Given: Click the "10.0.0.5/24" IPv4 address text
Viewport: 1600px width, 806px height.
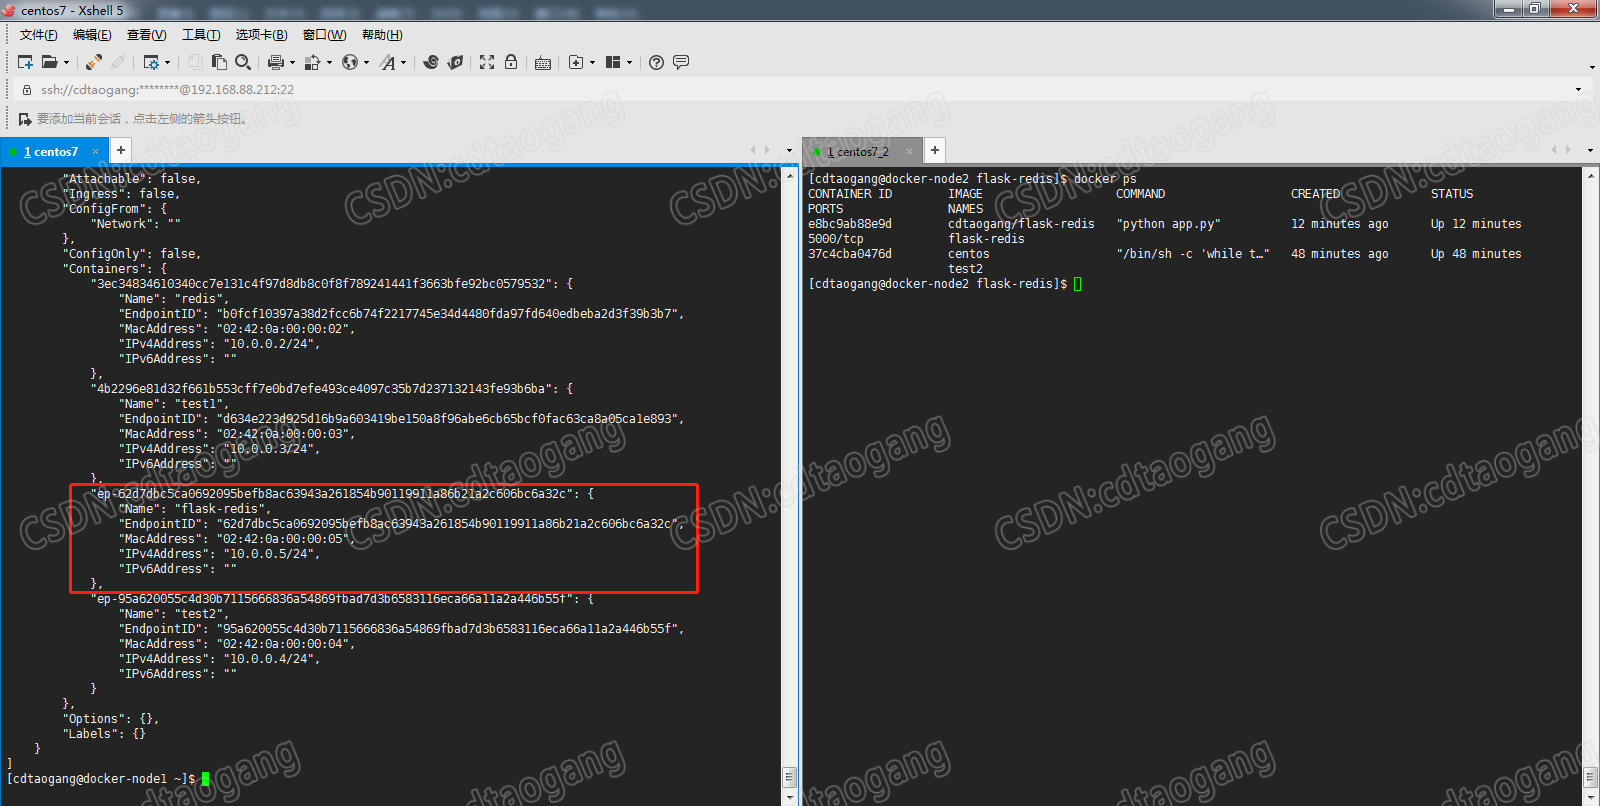Looking at the screenshot, I should [x=272, y=554].
